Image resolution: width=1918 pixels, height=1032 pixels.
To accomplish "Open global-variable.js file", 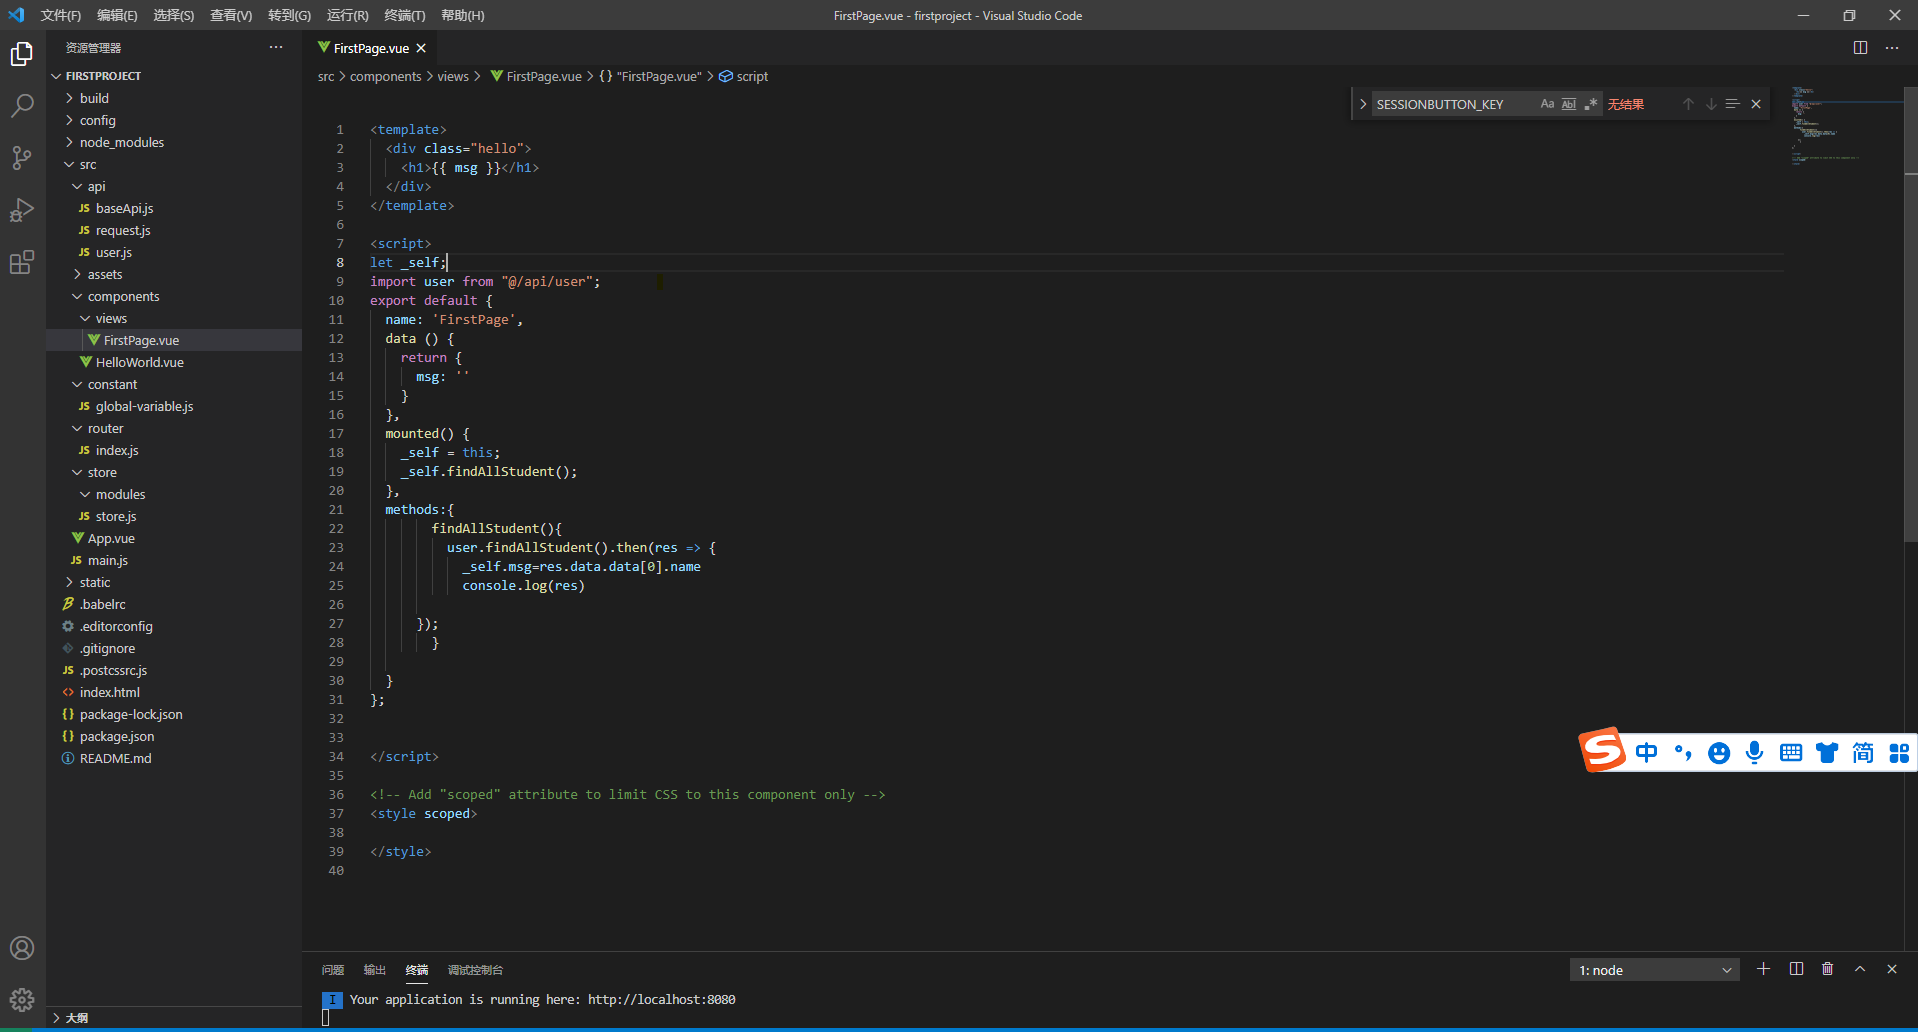I will click(x=174, y=406).
